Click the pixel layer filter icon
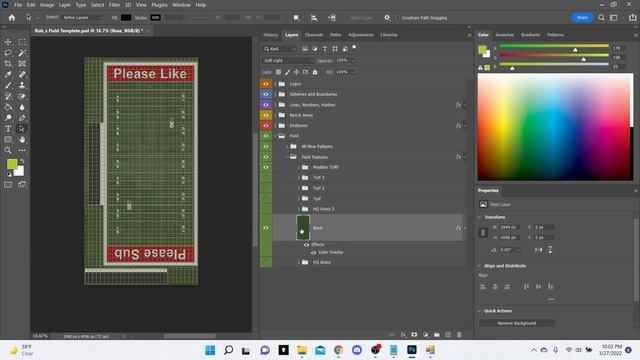The height and width of the screenshot is (360, 640). (305, 49)
